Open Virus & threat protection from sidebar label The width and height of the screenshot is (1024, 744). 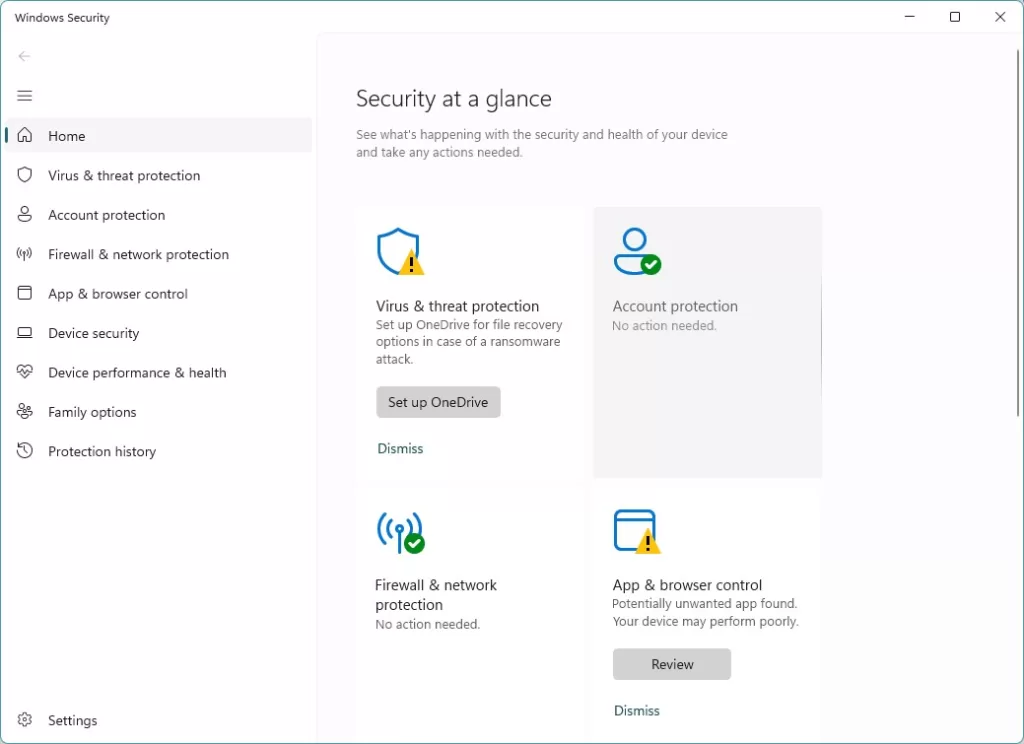[124, 176]
